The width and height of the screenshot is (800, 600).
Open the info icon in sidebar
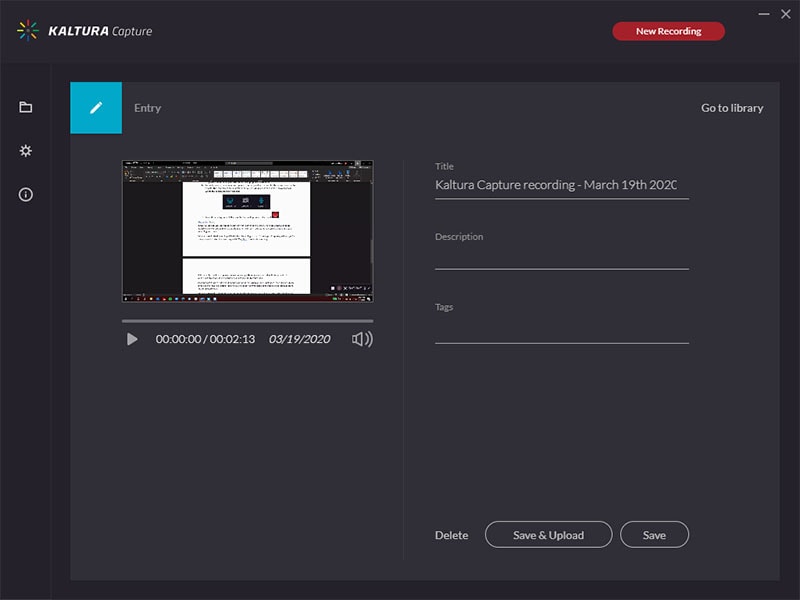26,194
